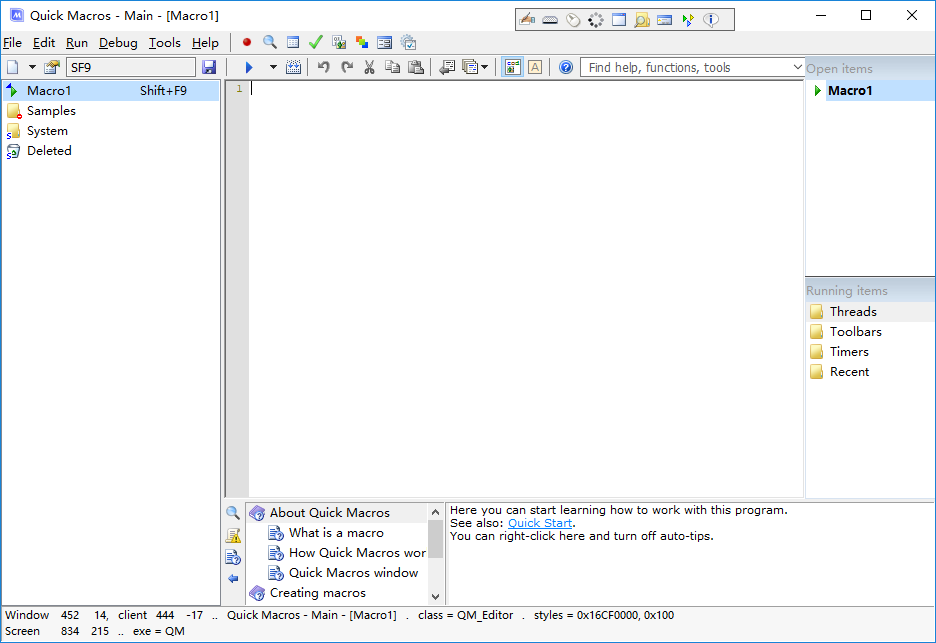Click the red Record macro button
Screen dimensions: 936x643
coord(247,42)
